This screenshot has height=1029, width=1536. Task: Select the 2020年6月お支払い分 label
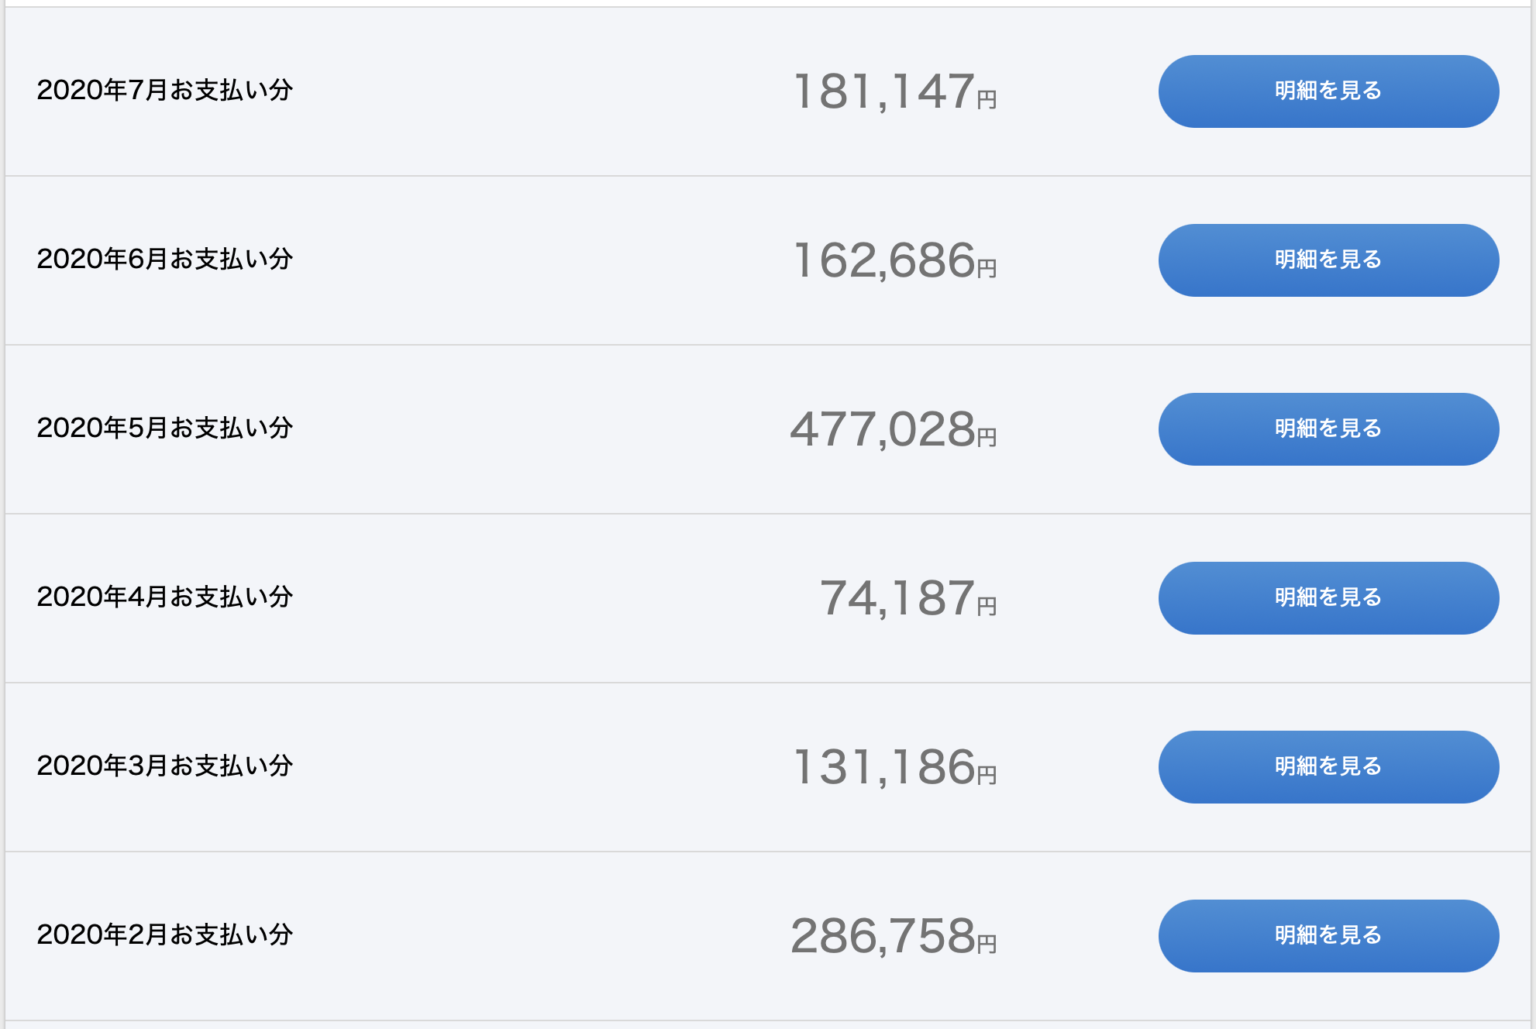pyautogui.click(x=165, y=259)
